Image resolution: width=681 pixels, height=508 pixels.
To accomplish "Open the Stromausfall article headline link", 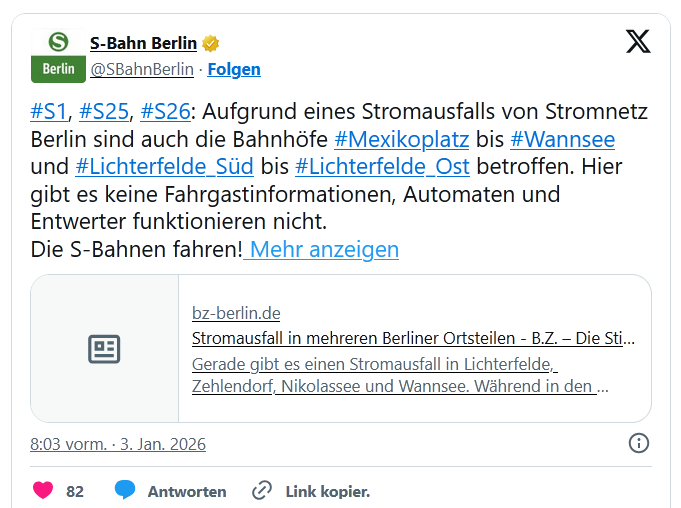I will [x=412, y=338].
